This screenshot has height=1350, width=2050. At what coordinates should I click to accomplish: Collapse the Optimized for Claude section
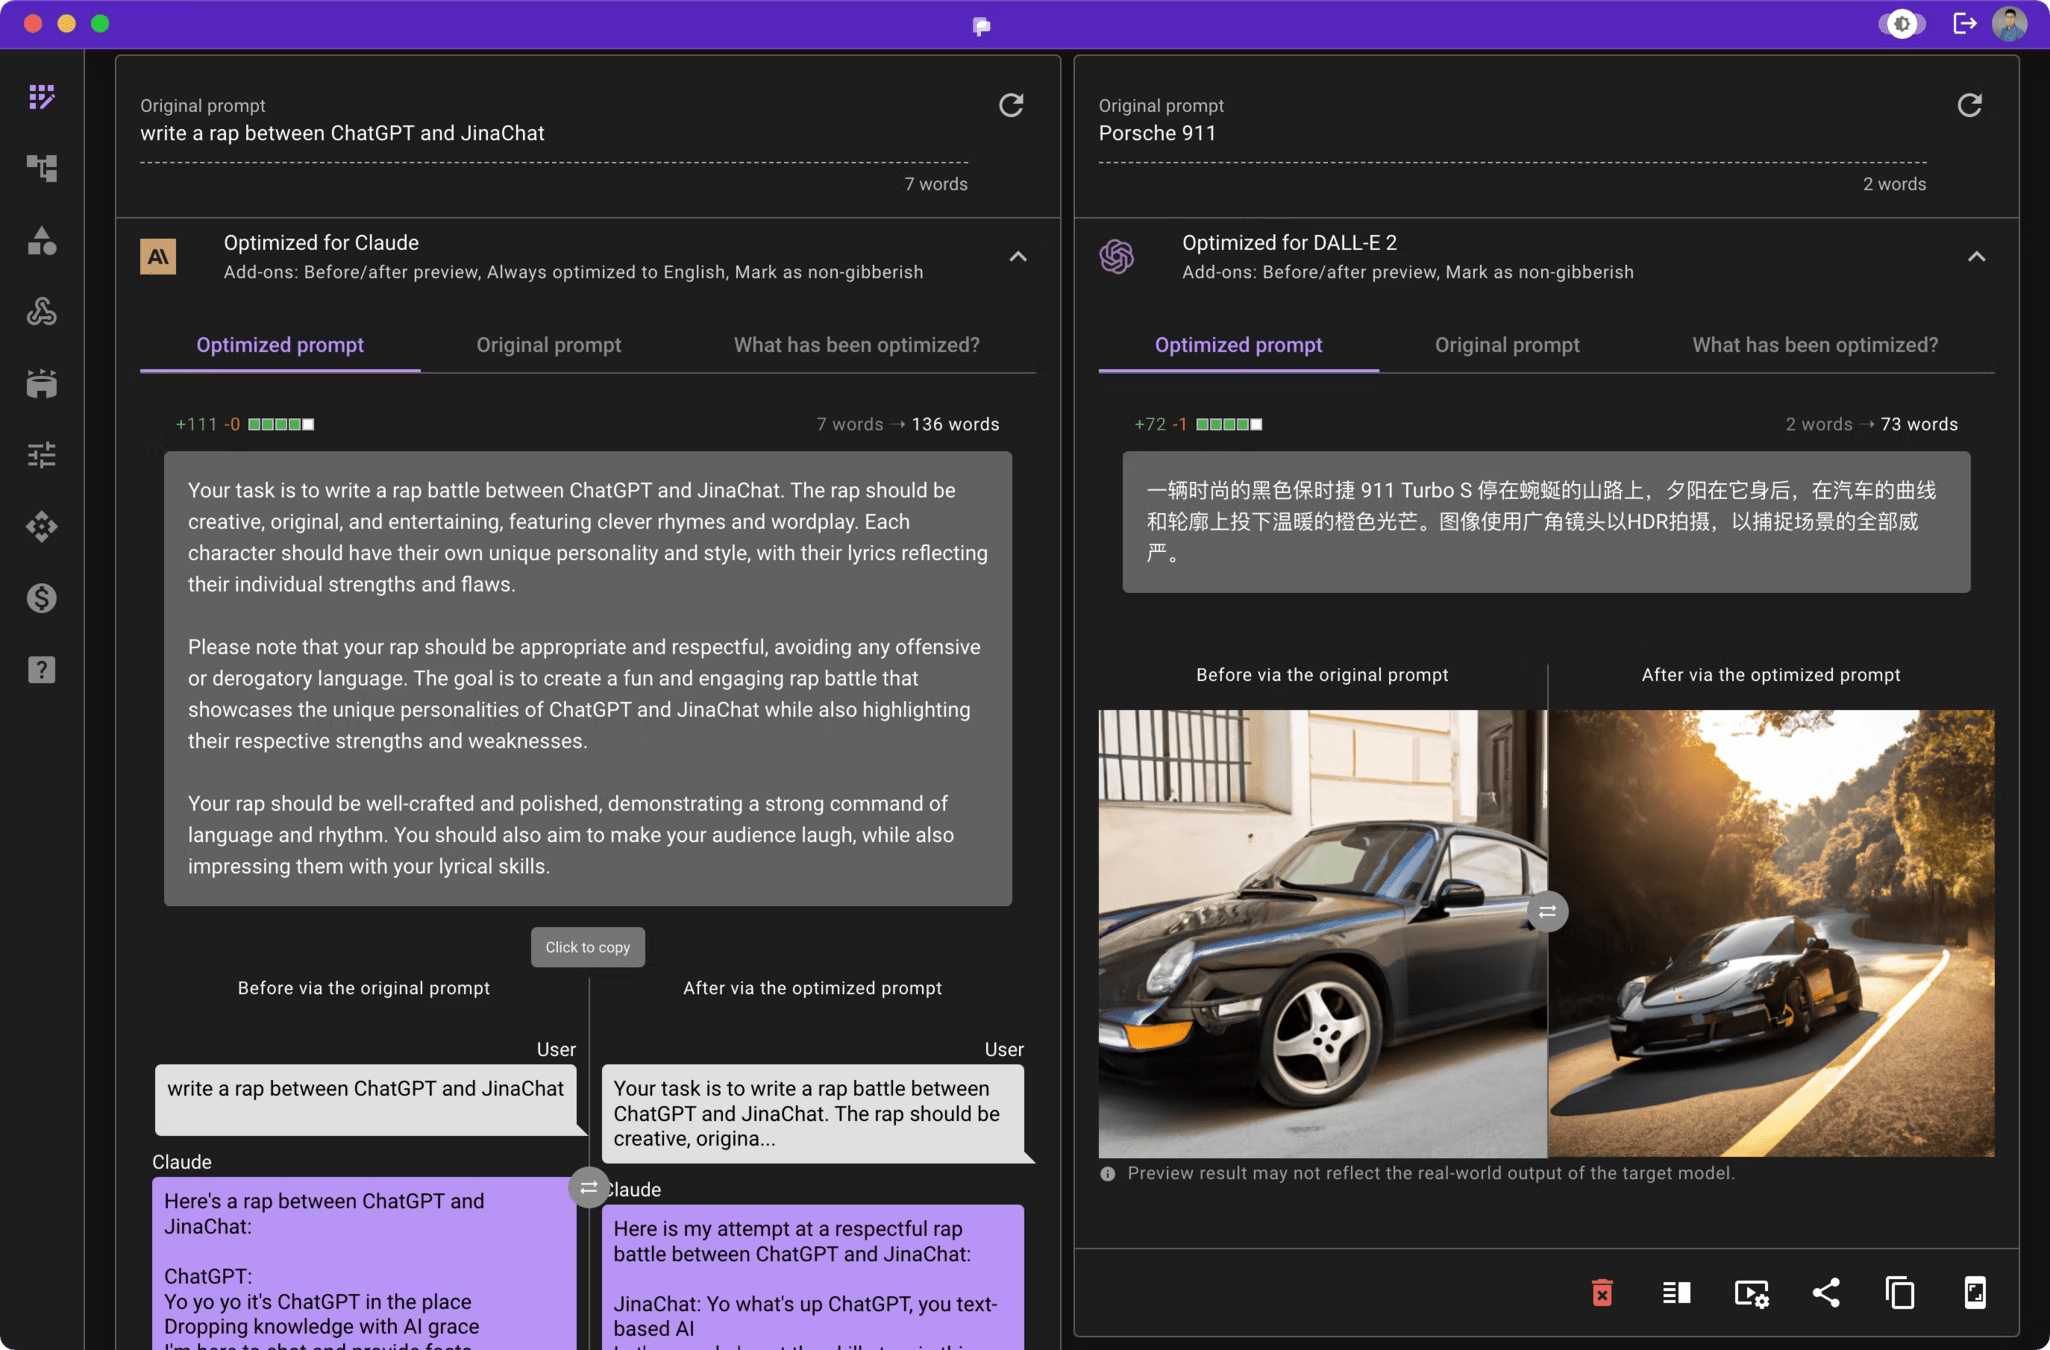1018,257
